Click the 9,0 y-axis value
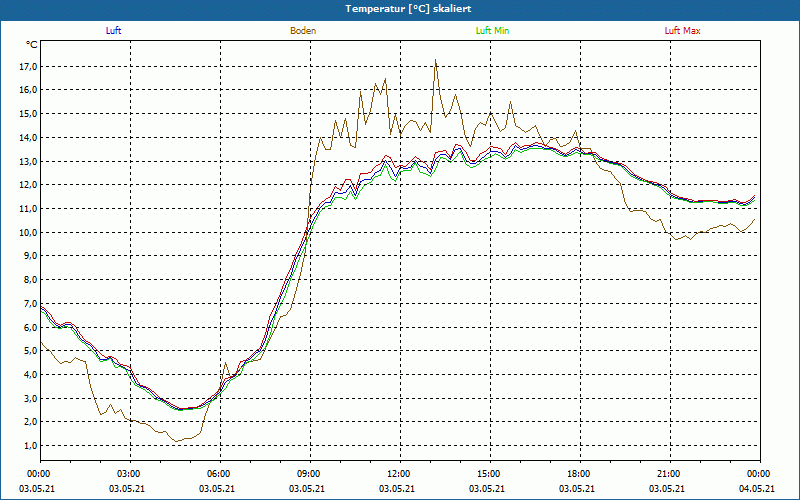The image size is (800, 500). pos(31,256)
